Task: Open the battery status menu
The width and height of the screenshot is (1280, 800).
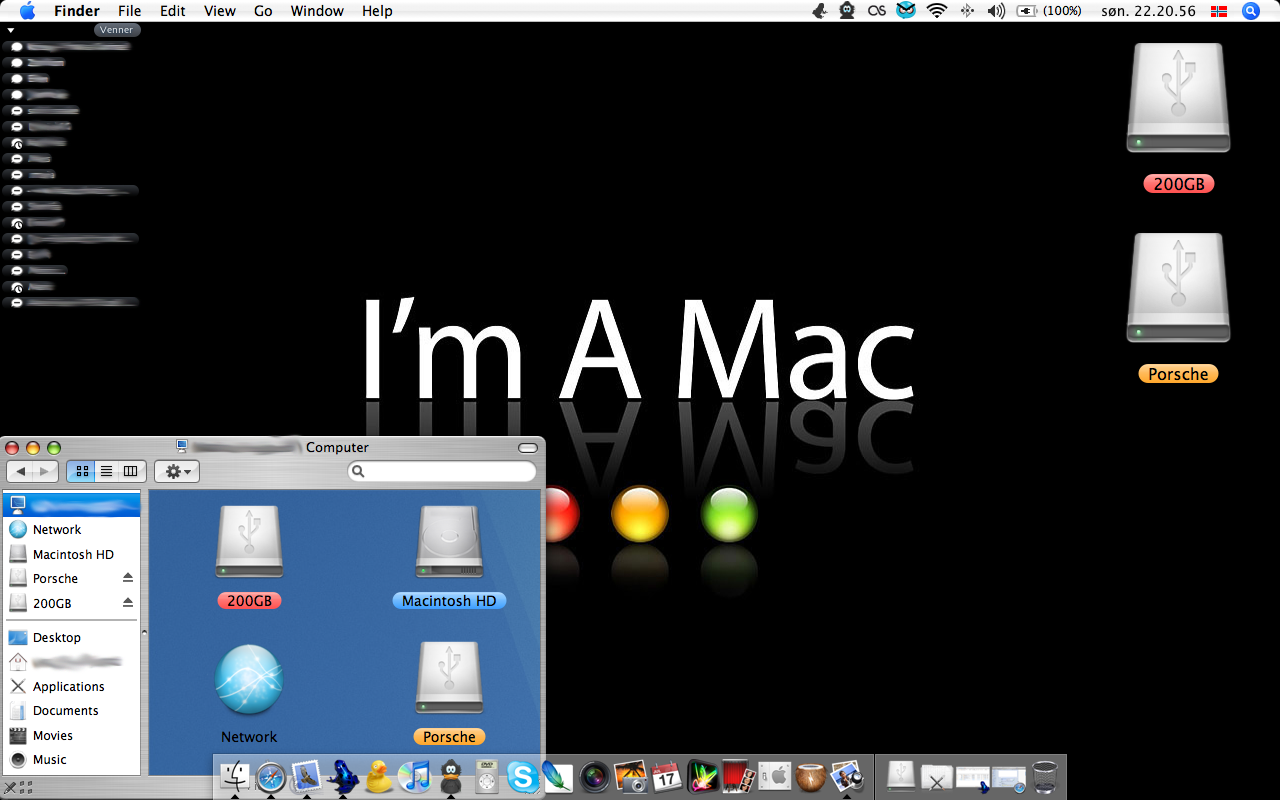Action: (x=1049, y=11)
